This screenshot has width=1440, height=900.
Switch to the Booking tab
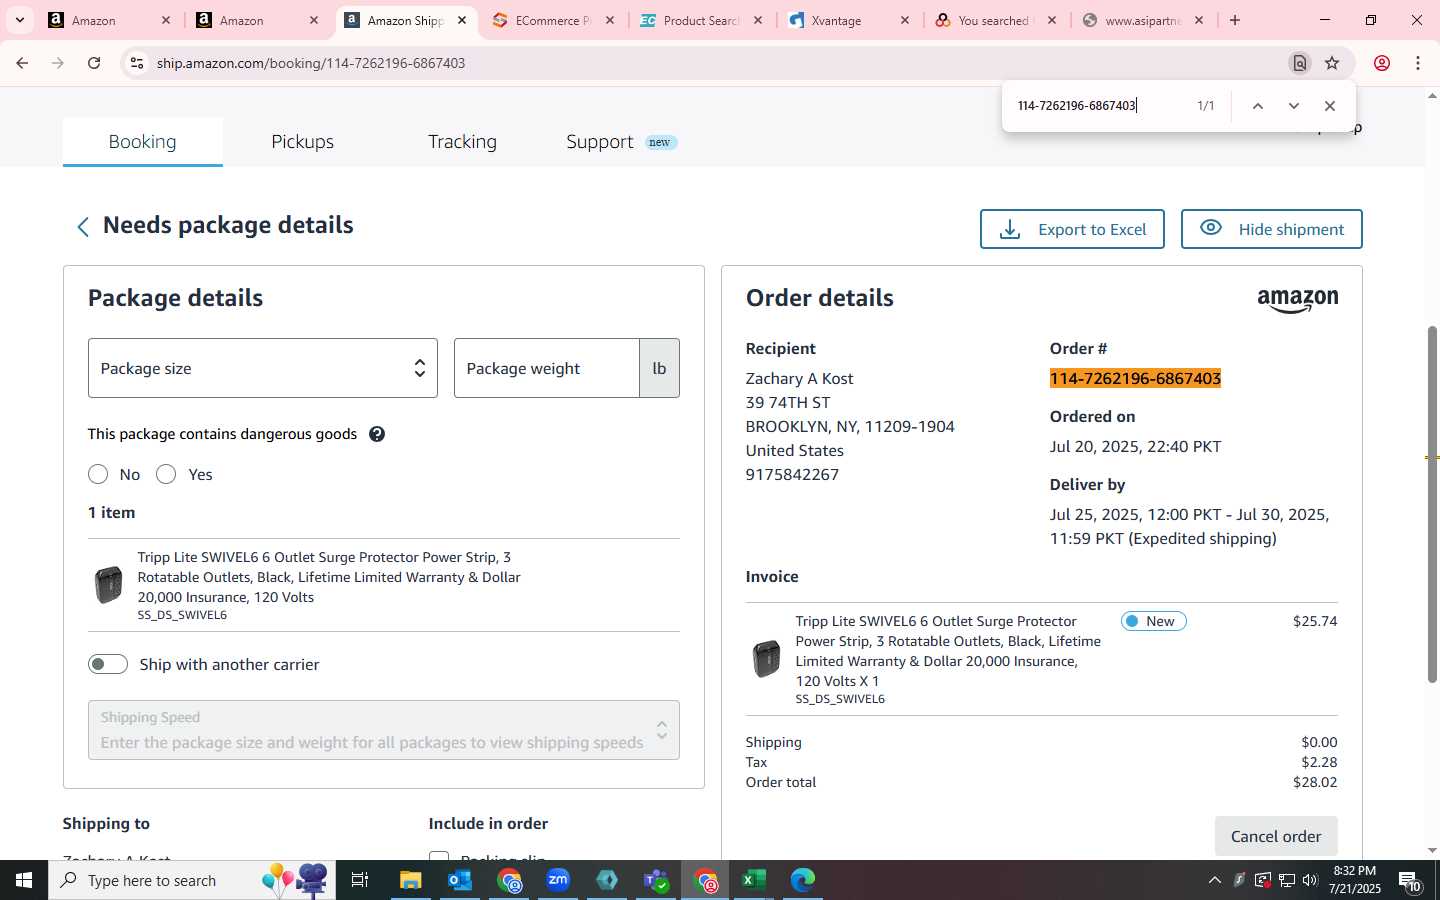(x=142, y=142)
